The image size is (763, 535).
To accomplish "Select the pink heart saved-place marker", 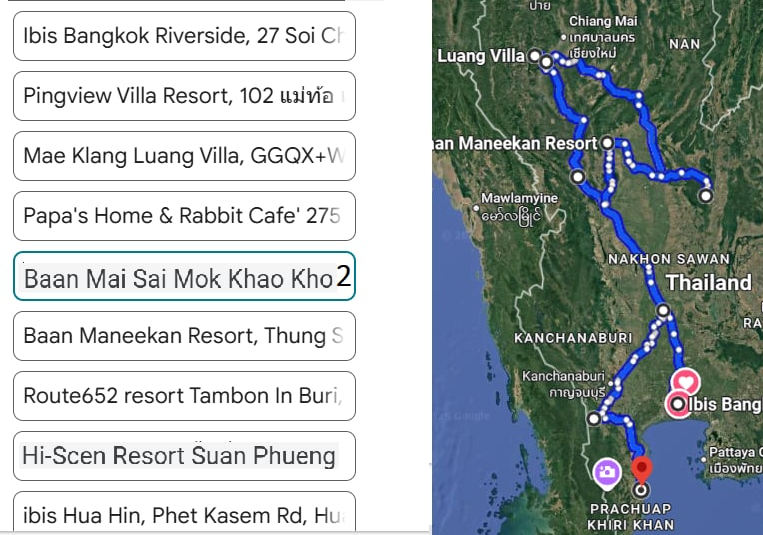I will [685, 382].
